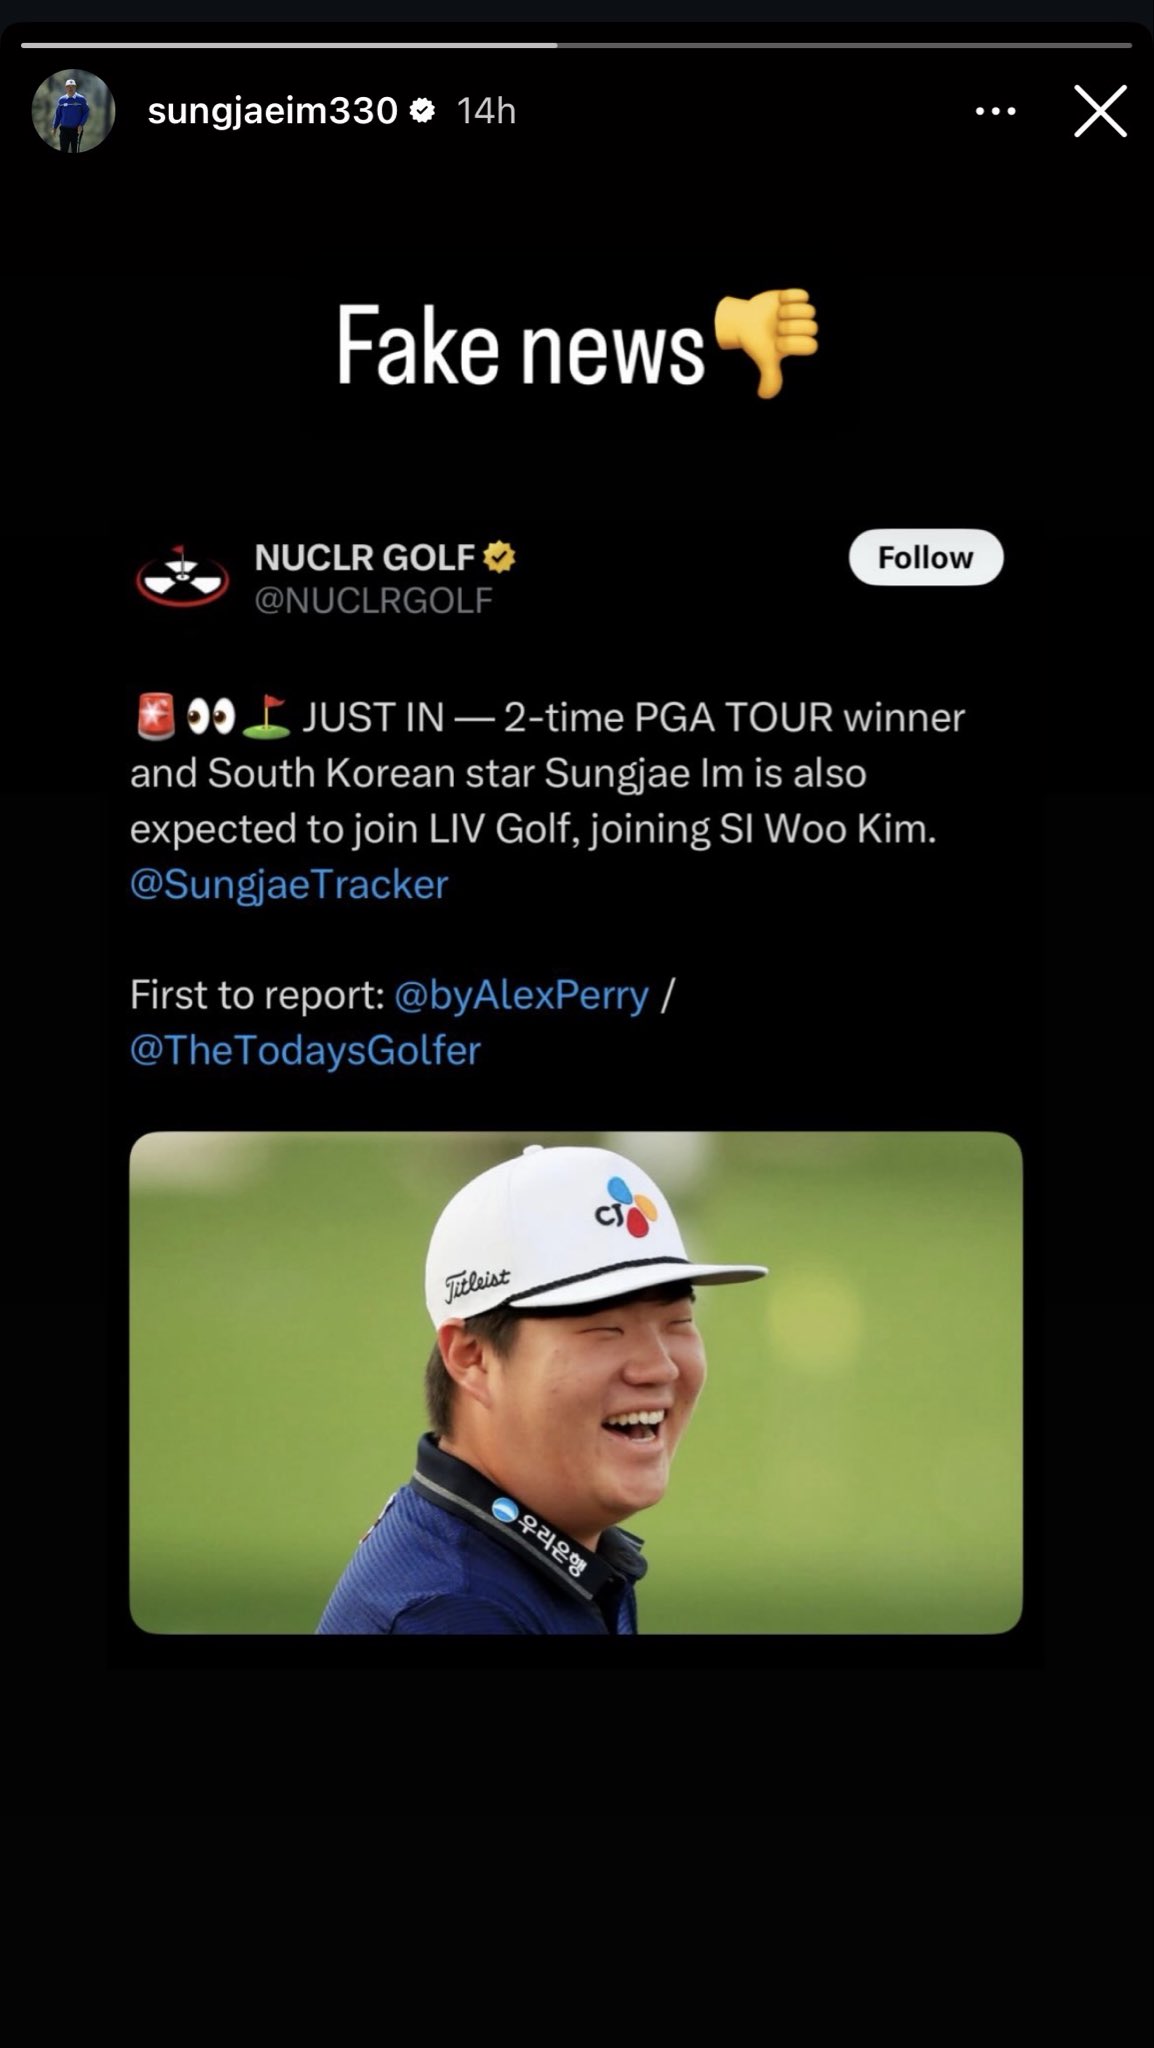This screenshot has width=1154, height=2048.
Task: Click the verified badge beside sungjaeim330
Action: 423,110
